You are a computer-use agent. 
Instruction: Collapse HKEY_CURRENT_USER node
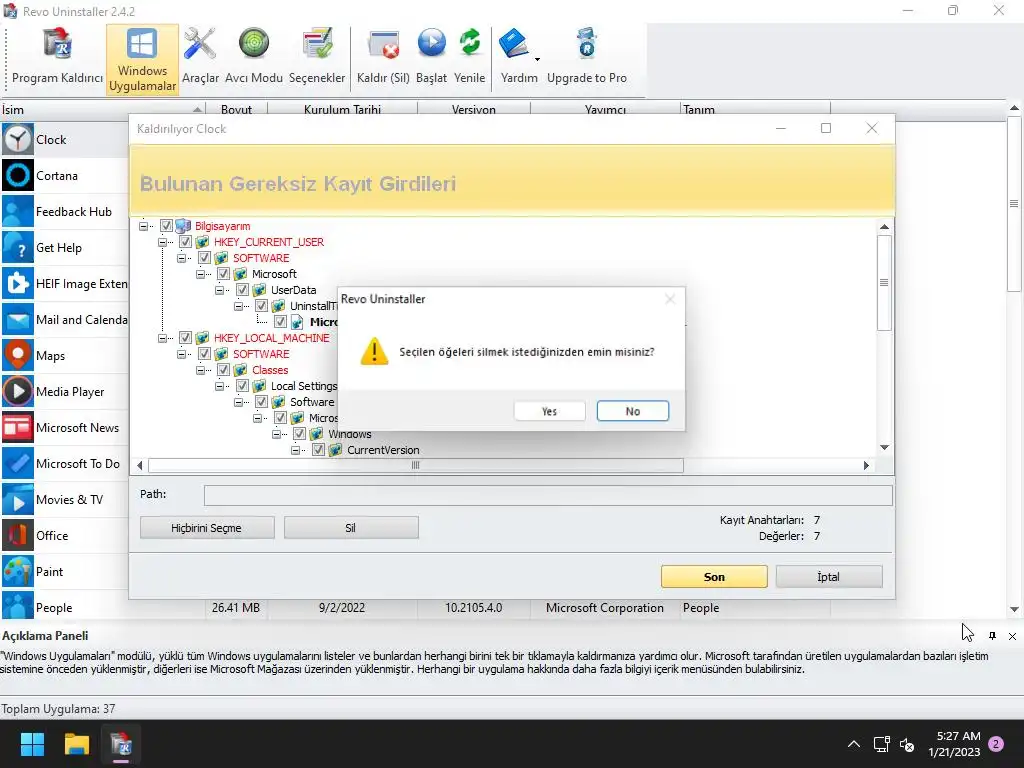tap(162, 242)
